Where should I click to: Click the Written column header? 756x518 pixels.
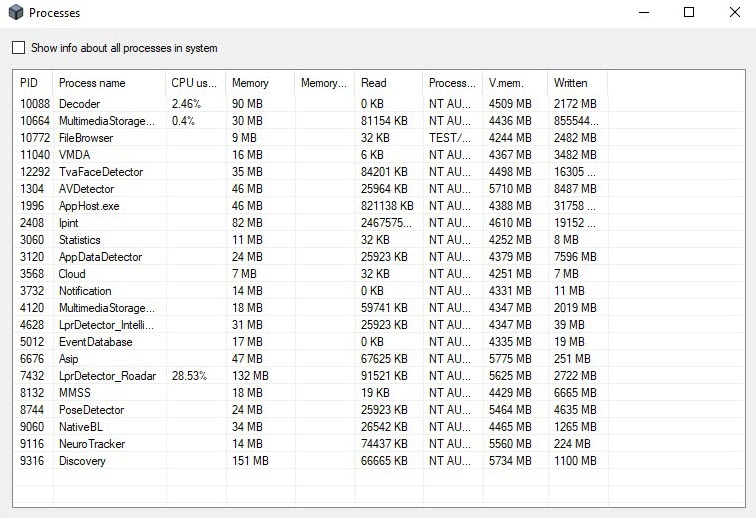tap(570, 83)
